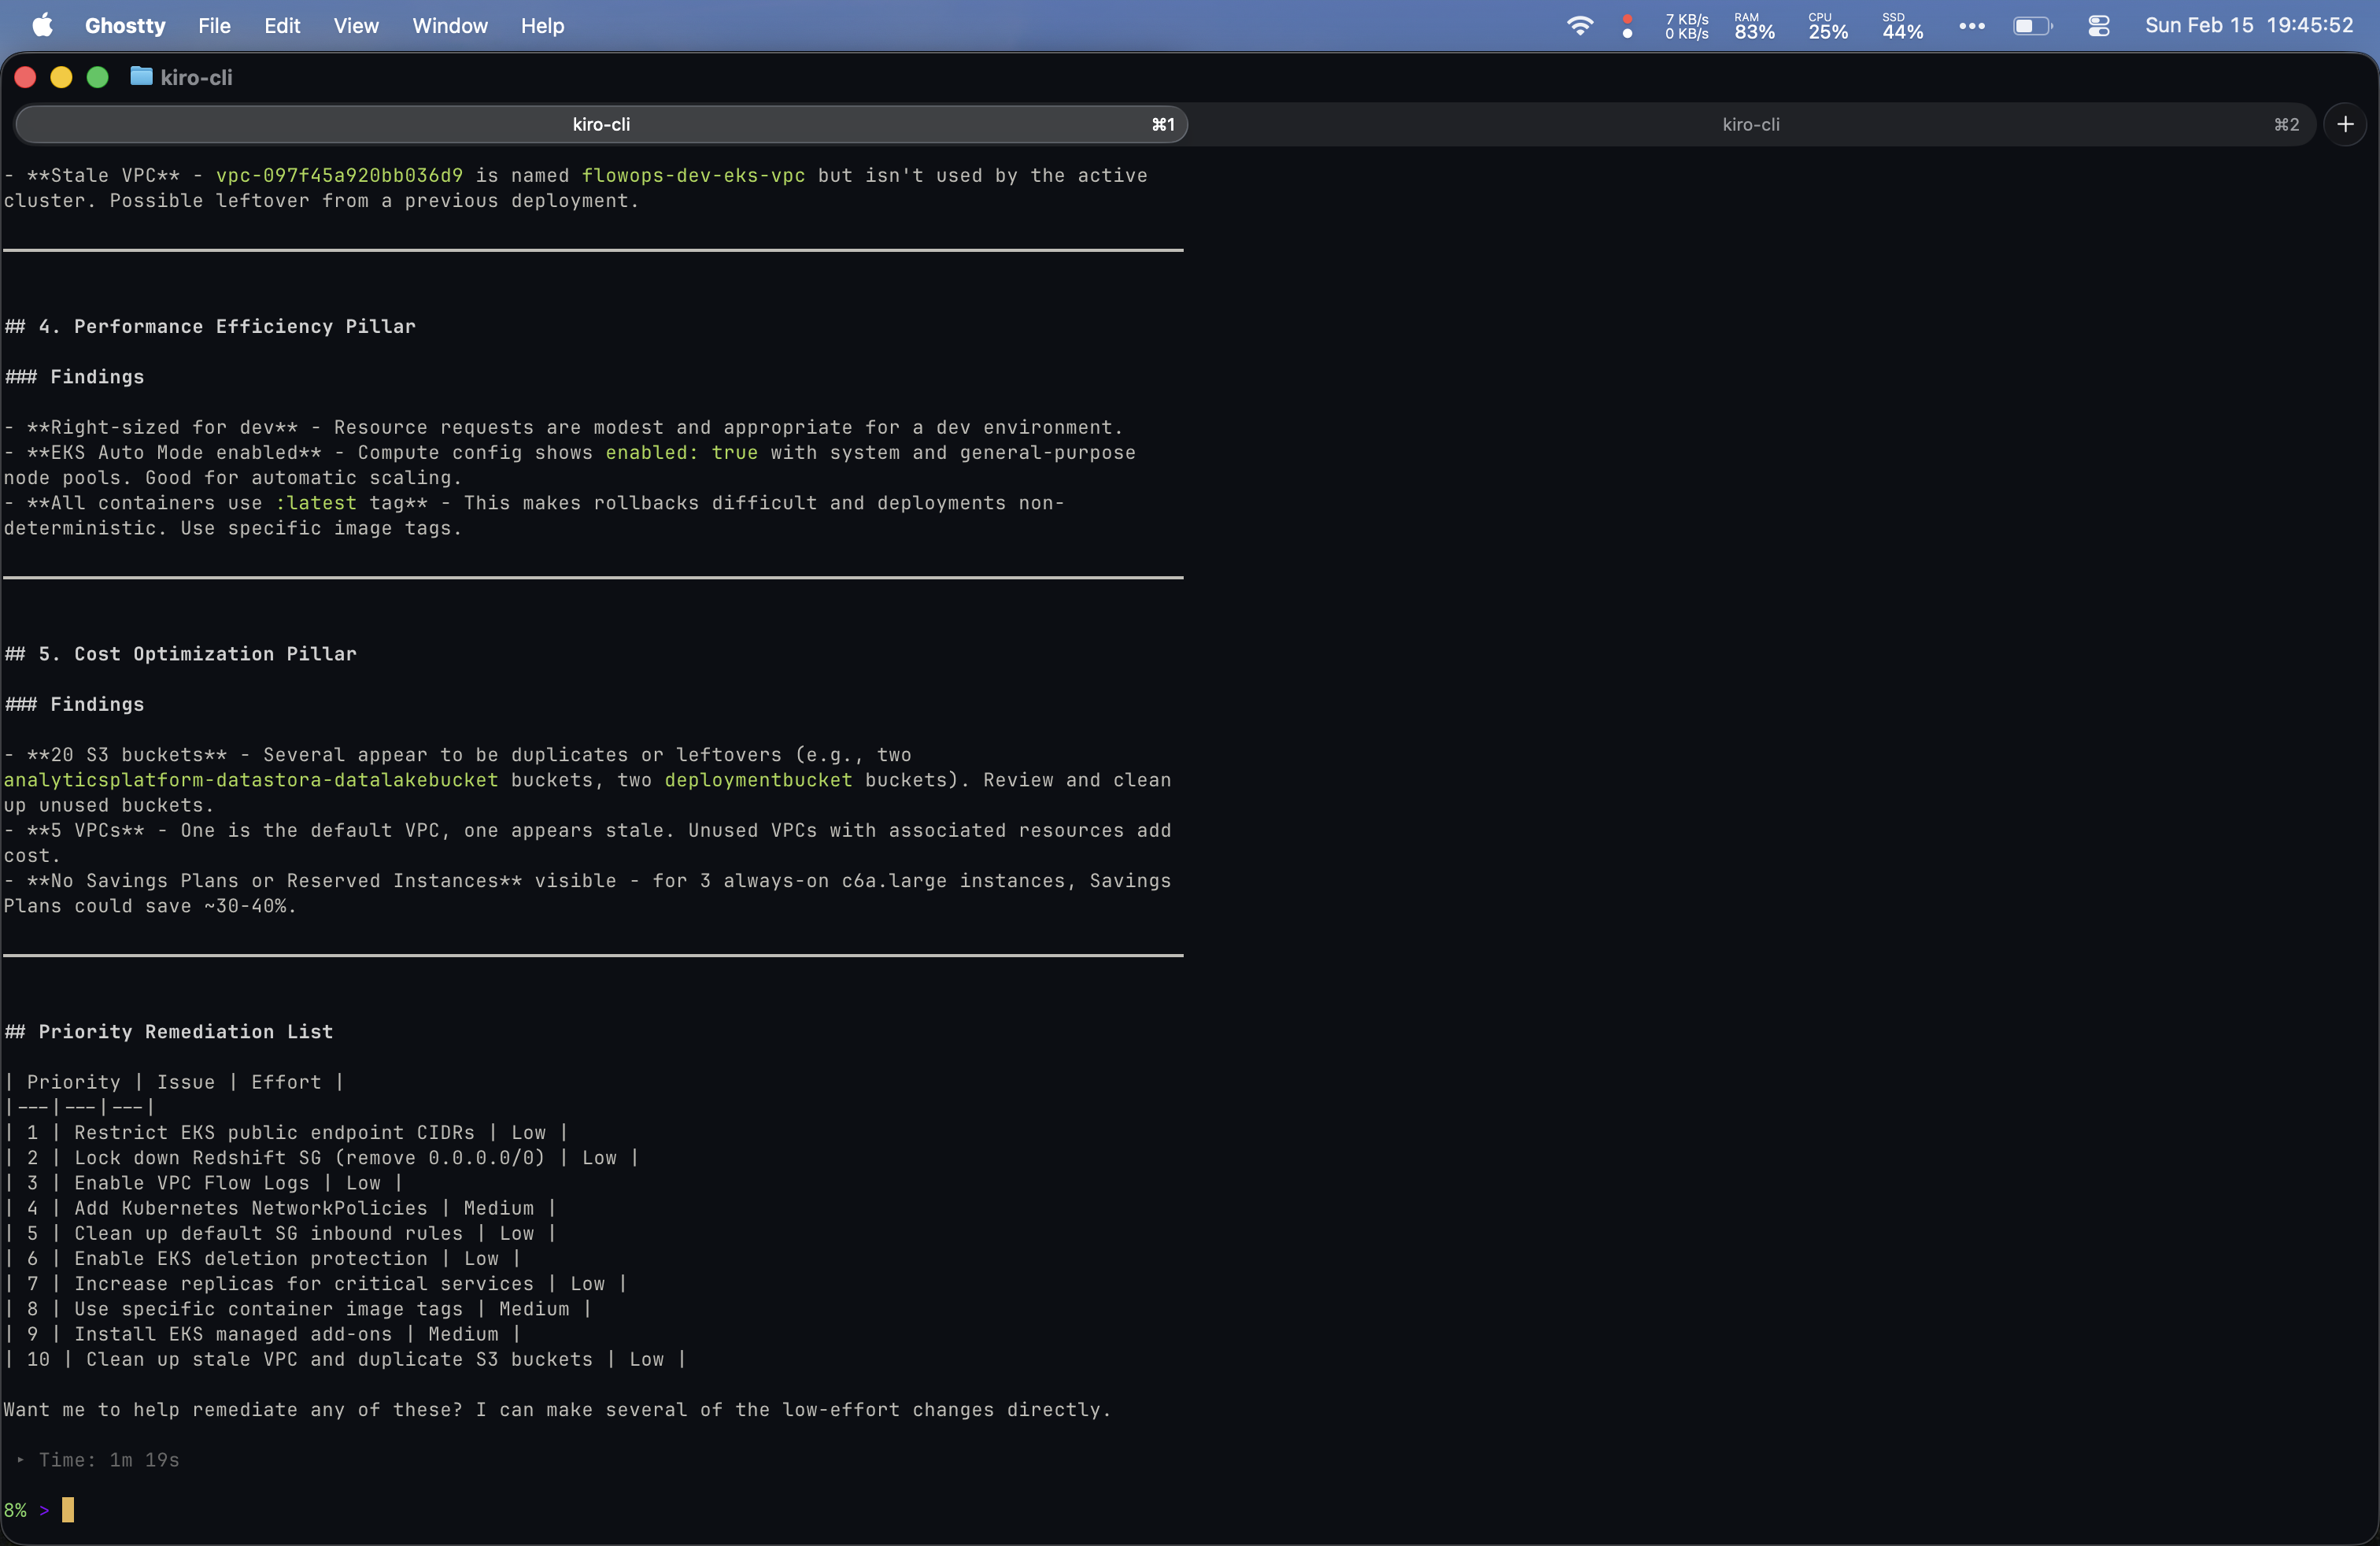Image resolution: width=2380 pixels, height=1546 pixels.
Task: Switch to the second kiro-cli tab
Action: click(1751, 124)
